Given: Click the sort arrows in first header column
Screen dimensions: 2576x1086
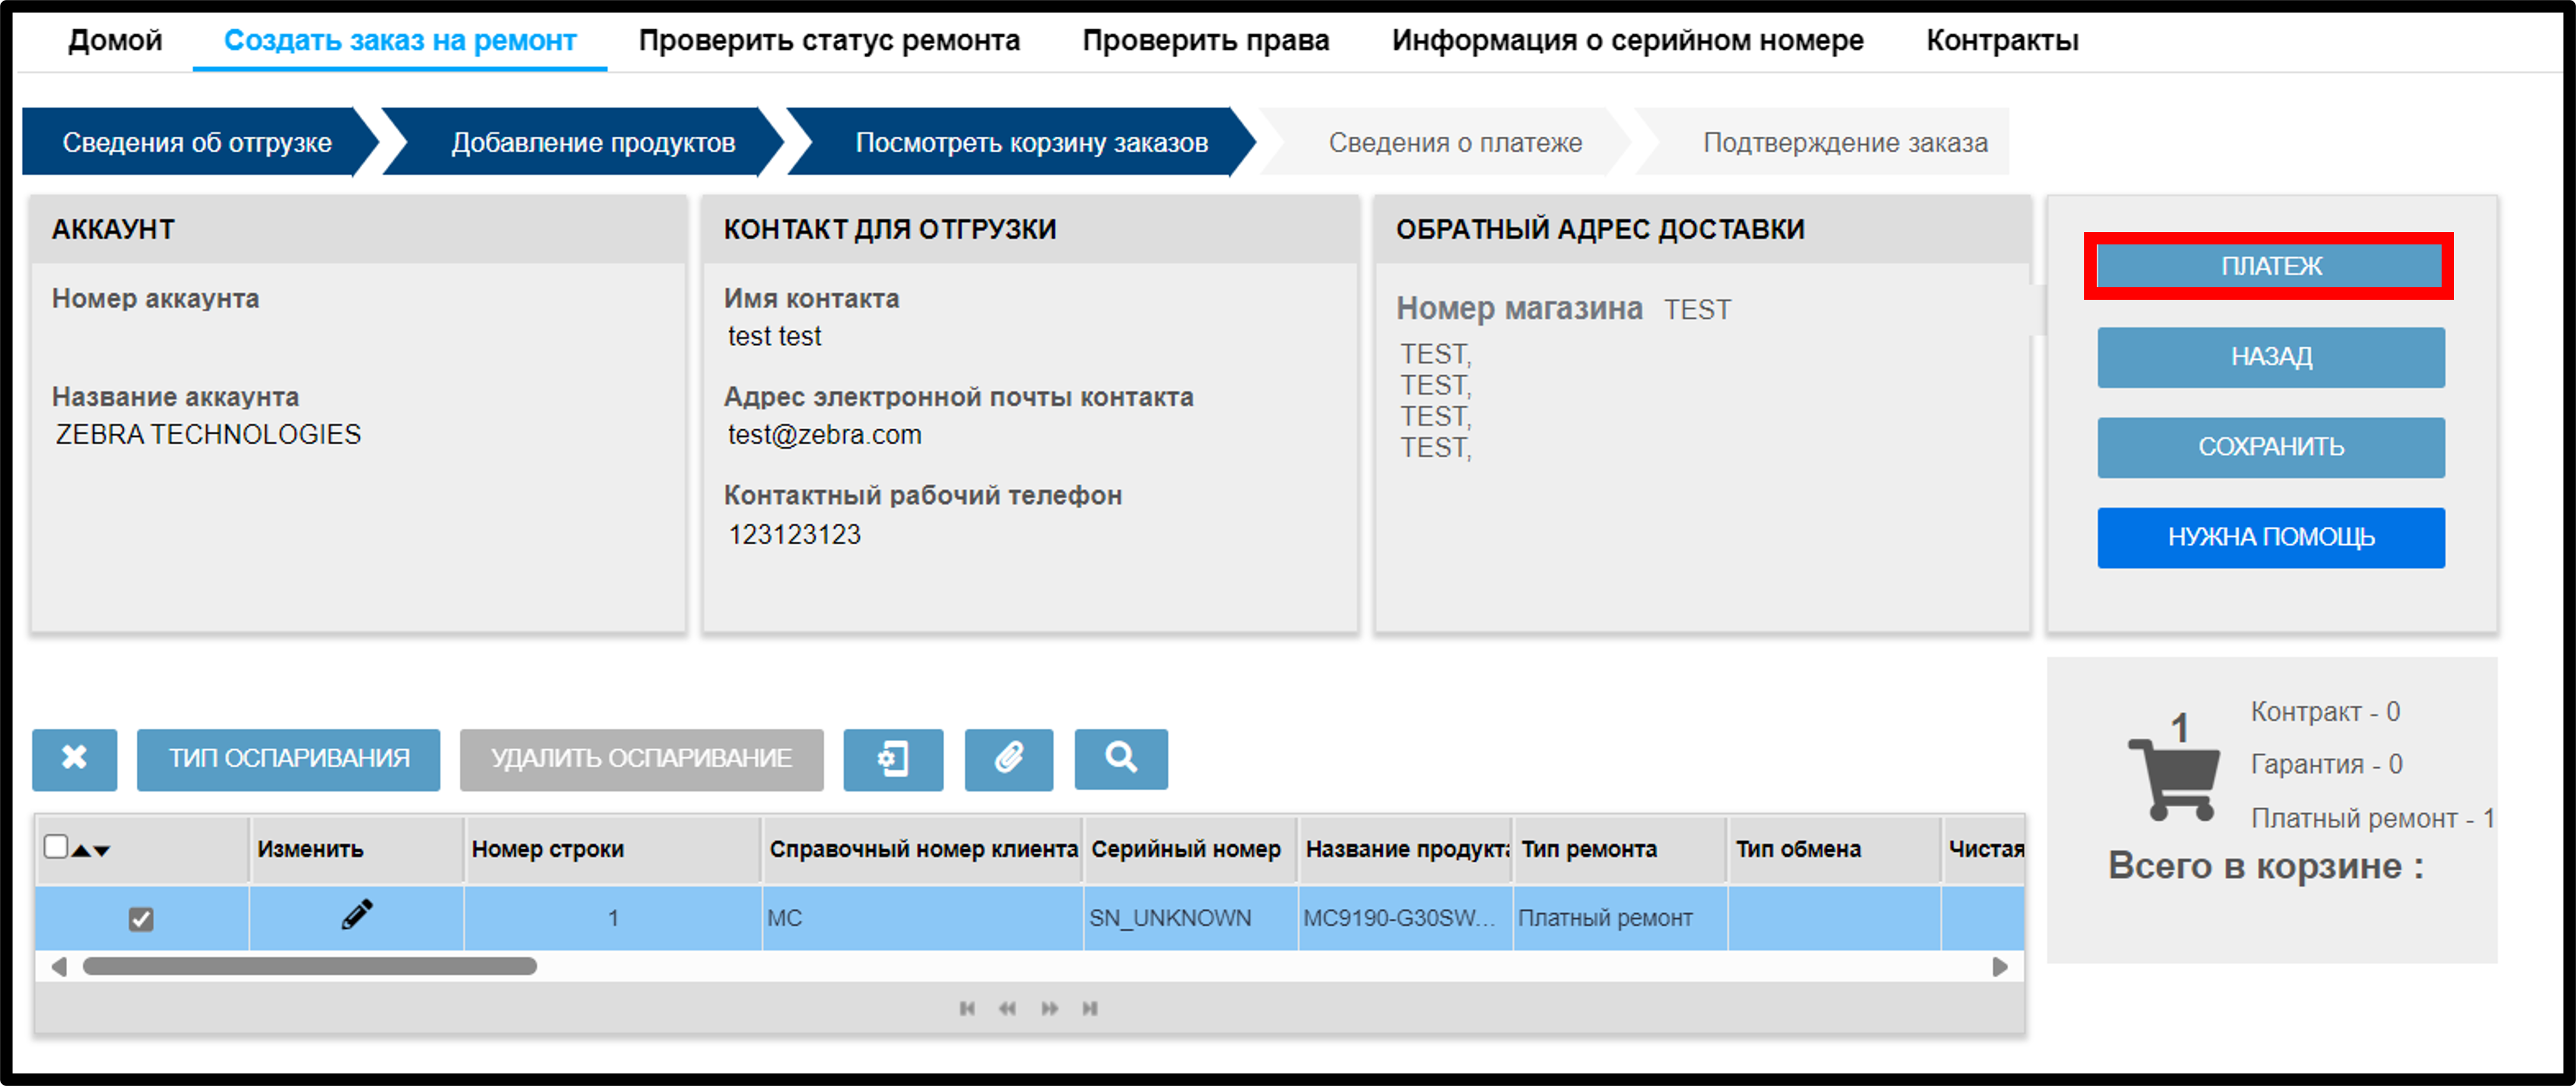Looking at the screenshot, I should pos(91,850).
